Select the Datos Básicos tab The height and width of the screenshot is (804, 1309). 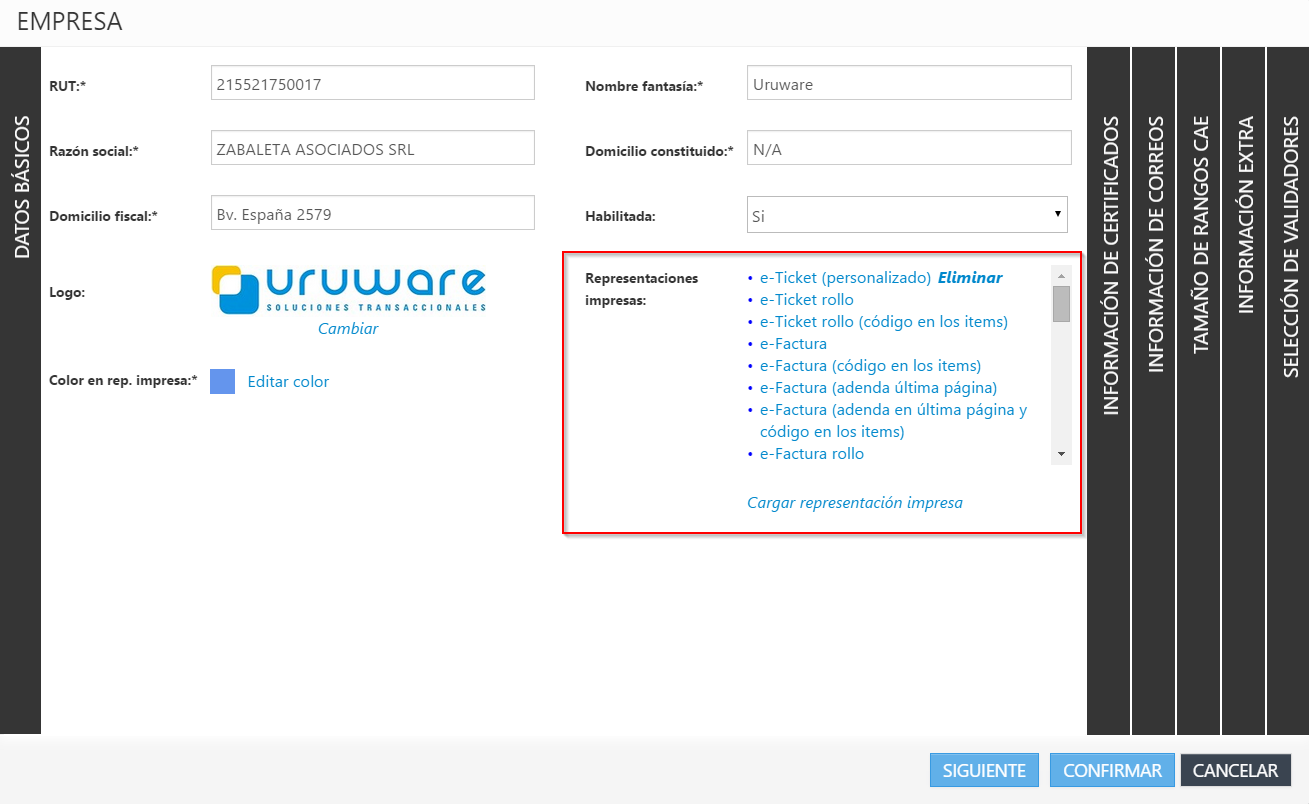point(21,187)
